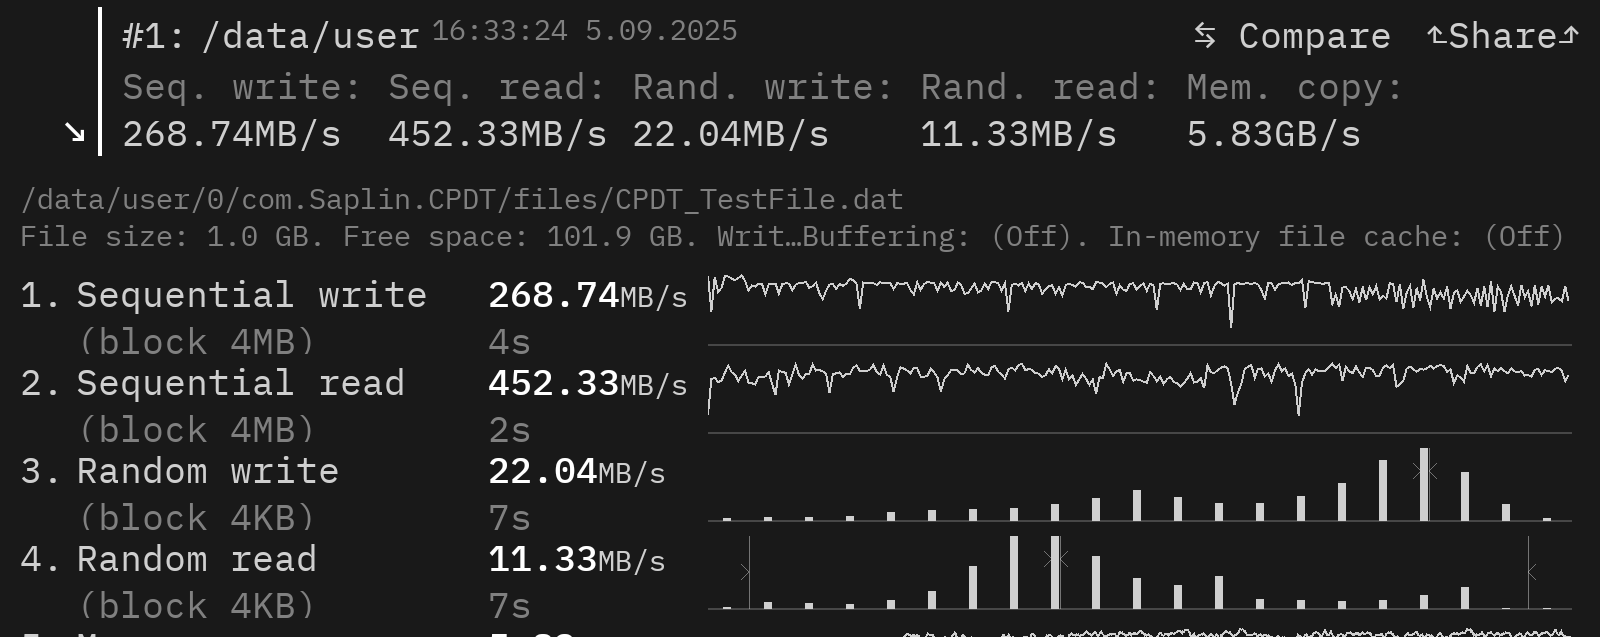The height and width of the screenshot is (637, 1600).
Task: Click the Rand. write 22.04MB/s summary
Action: (x=761, y=111)
